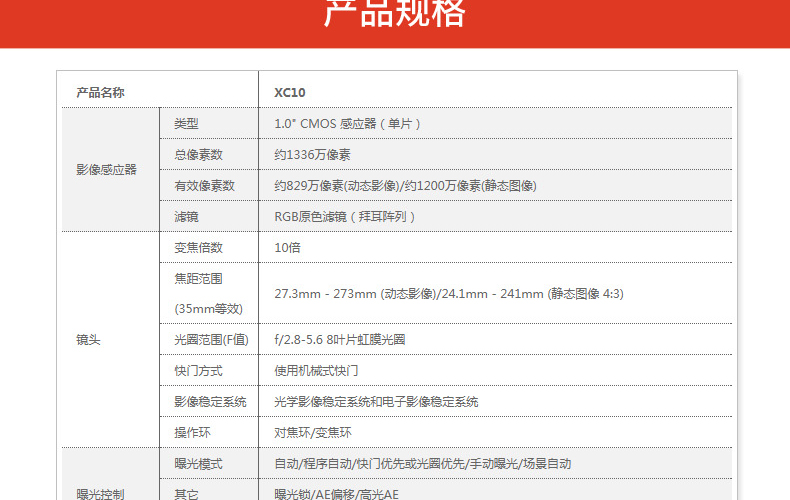Click the 曝光锁/AE偏移/高光AE value
This screenshot has height=500, width=790.
pos(337,494)
